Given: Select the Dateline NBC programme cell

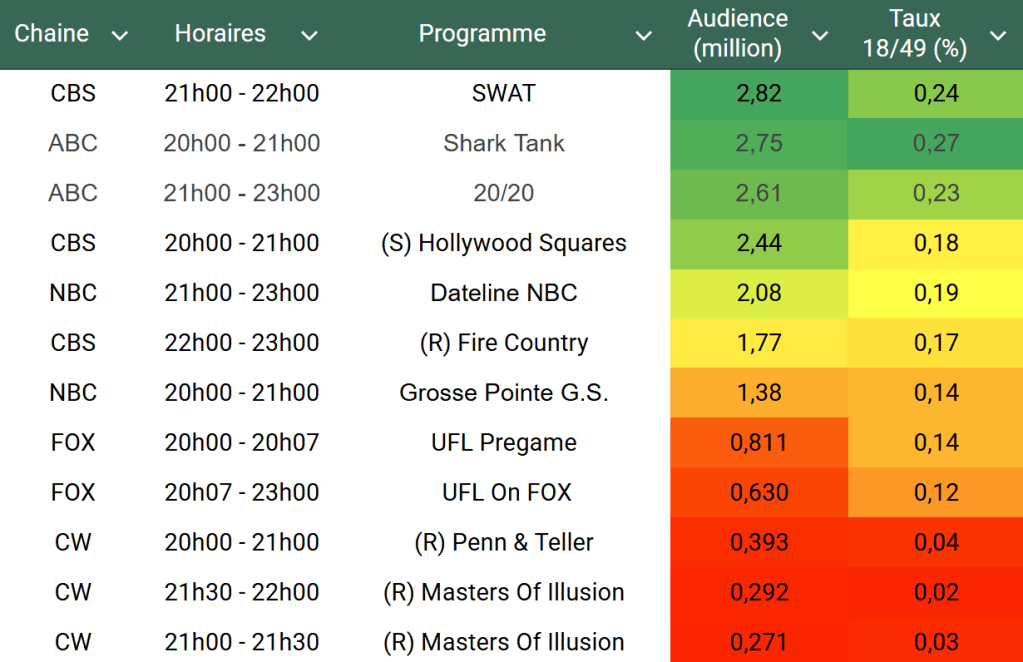Looking at the screenshot, I should (x=504, y=293).
